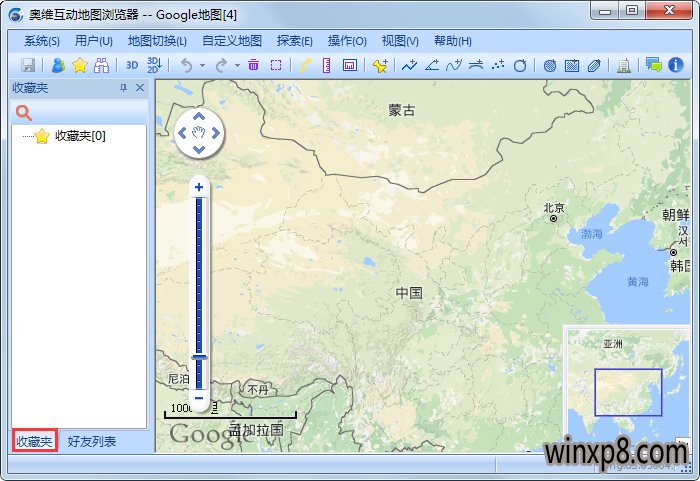Open the undo history dropdown arrow
The image size is (700, 481).
point(202,66)
